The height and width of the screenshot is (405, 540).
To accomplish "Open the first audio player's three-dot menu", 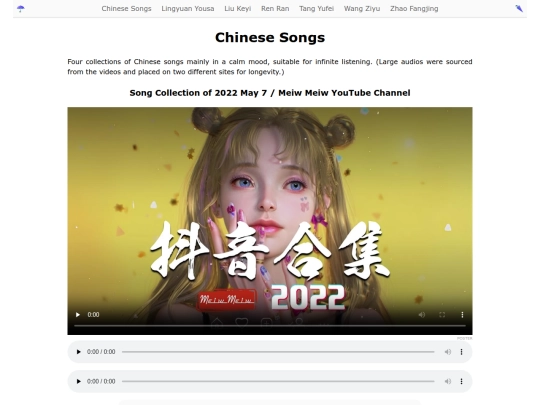I will (461, 352).
